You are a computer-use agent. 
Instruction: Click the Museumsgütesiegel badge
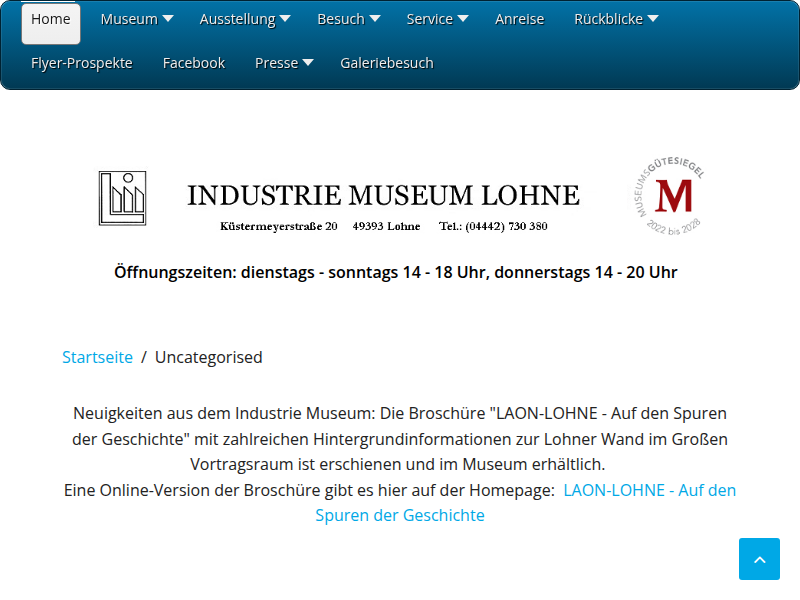click(x=671, y=197)
